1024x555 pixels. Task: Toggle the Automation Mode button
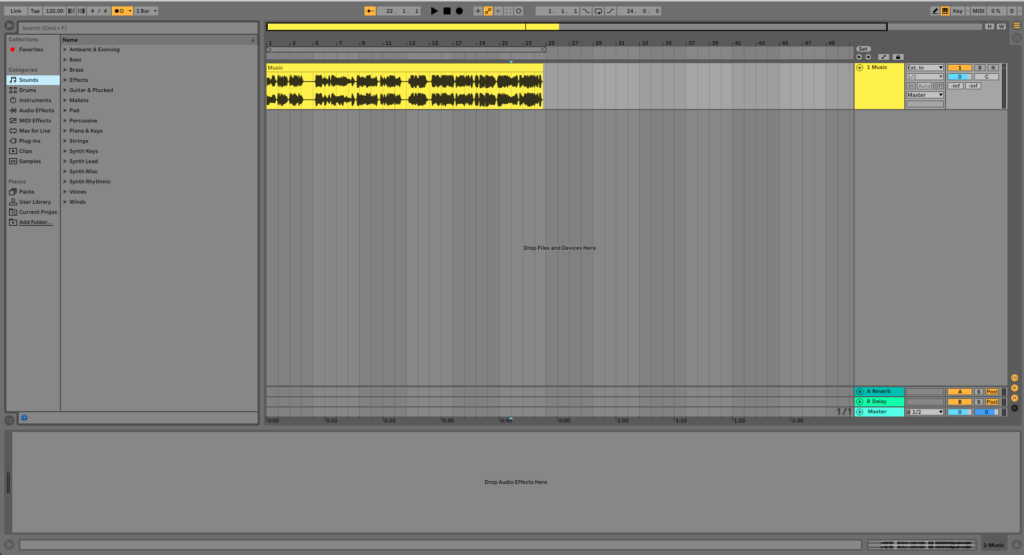click(x=884, y=57)
